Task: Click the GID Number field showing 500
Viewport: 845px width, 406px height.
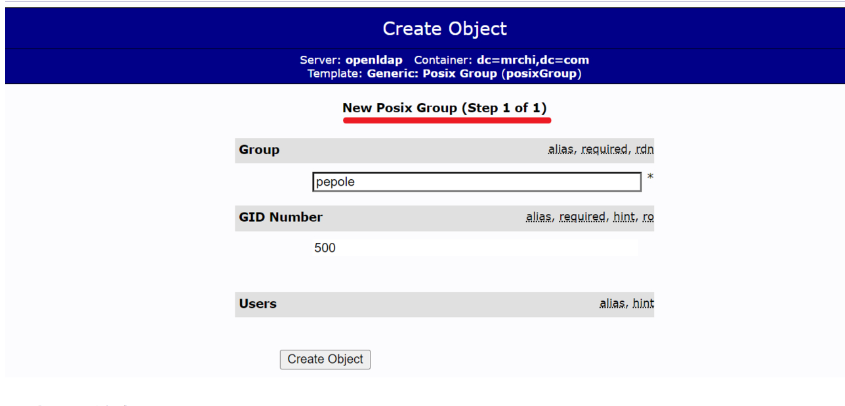Action: (x=476, y=248)
